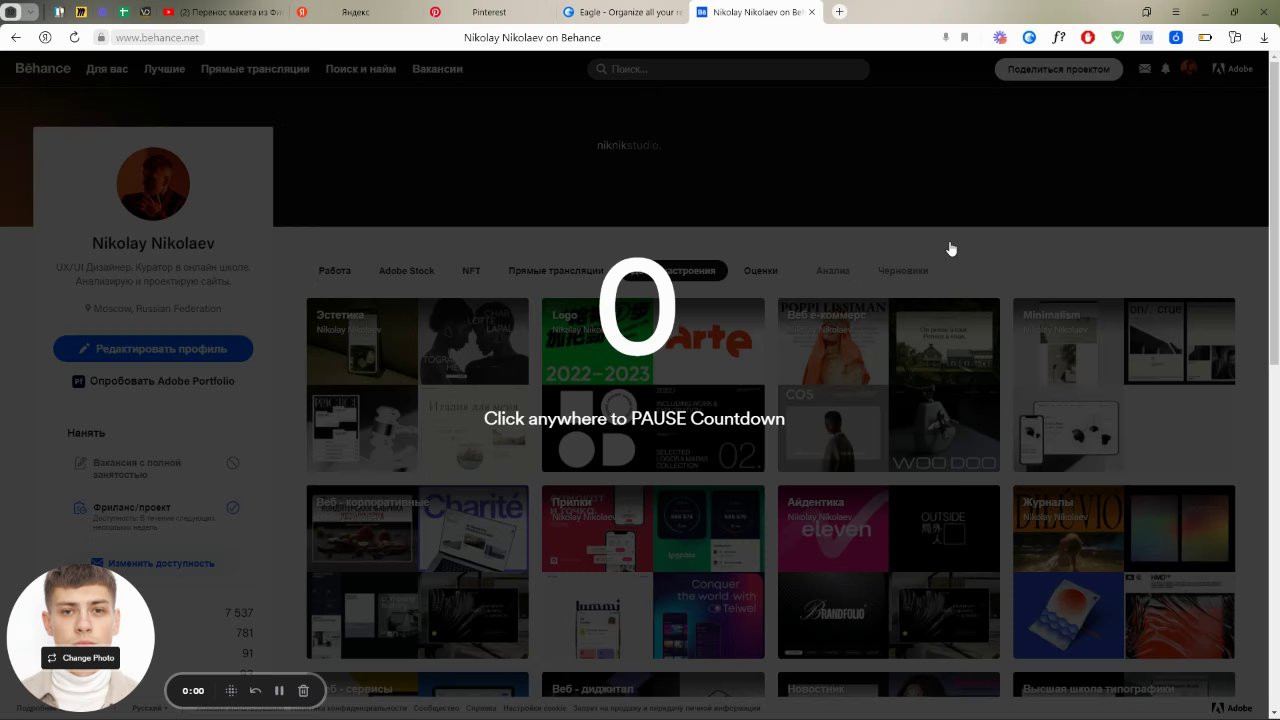
Task: Open Behance notifications bell
Action: pyautogui.click(x=1165, y=69)
